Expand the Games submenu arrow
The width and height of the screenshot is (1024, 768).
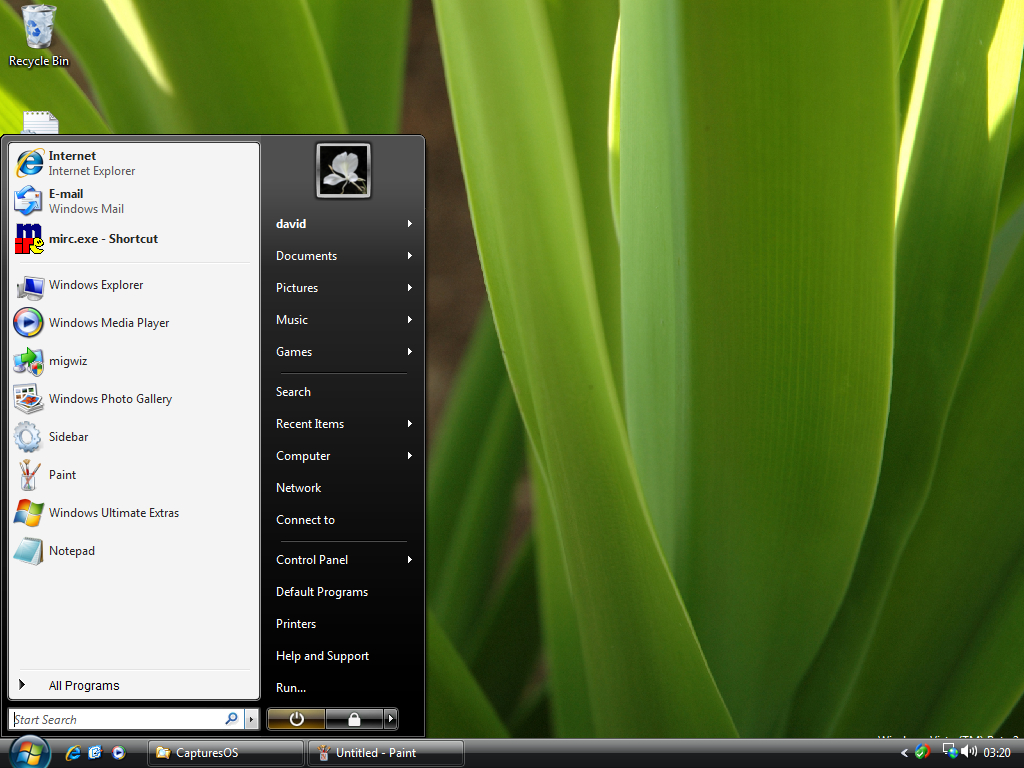click(409, 352)
